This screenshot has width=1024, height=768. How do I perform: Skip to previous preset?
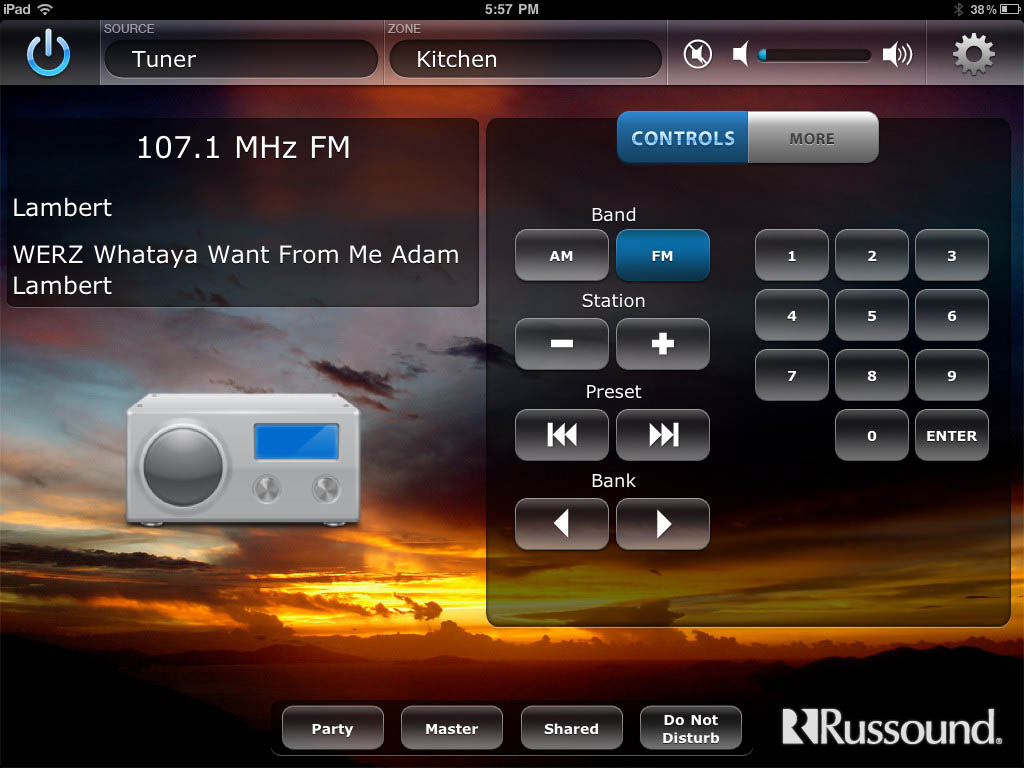(561, 434)
